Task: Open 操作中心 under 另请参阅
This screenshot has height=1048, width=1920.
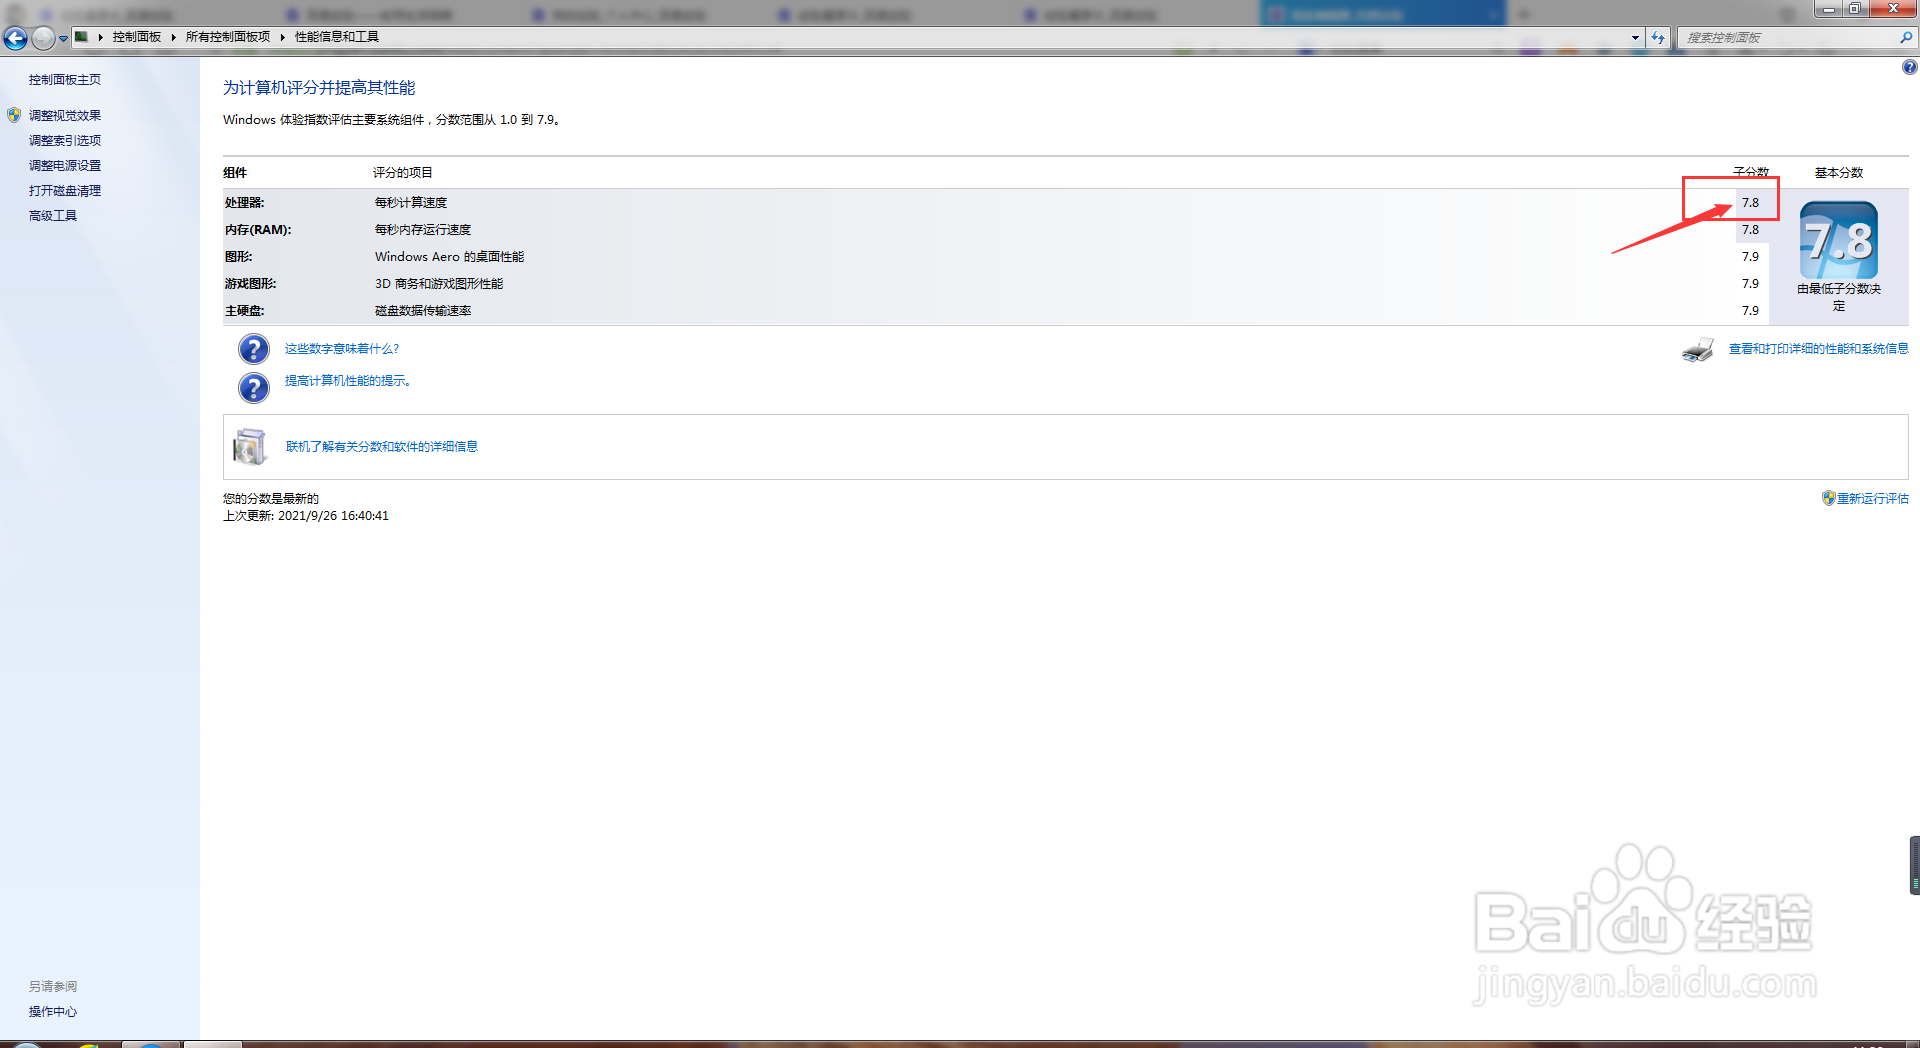Action: pyautogui.click(x=53, y=1012)
